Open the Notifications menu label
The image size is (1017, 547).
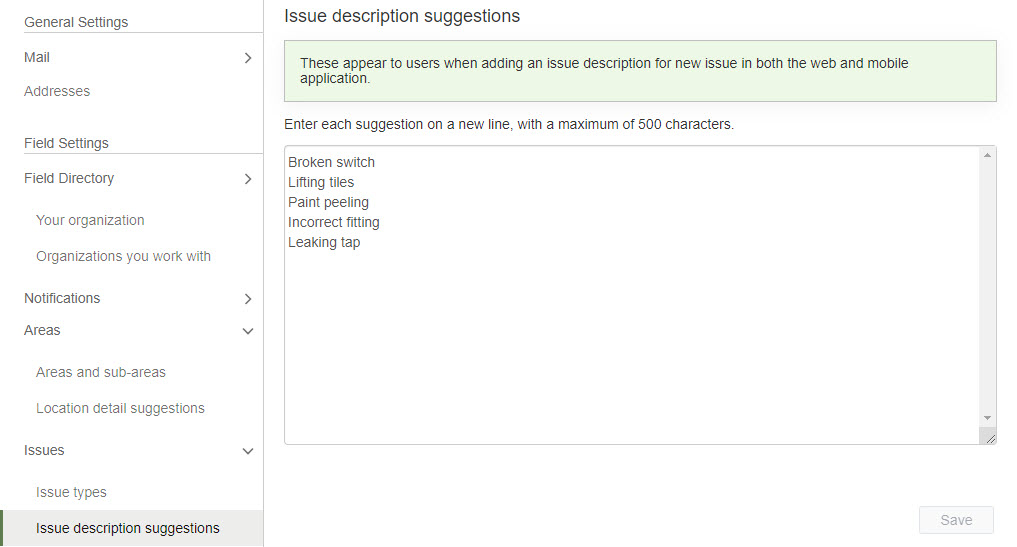62,298
